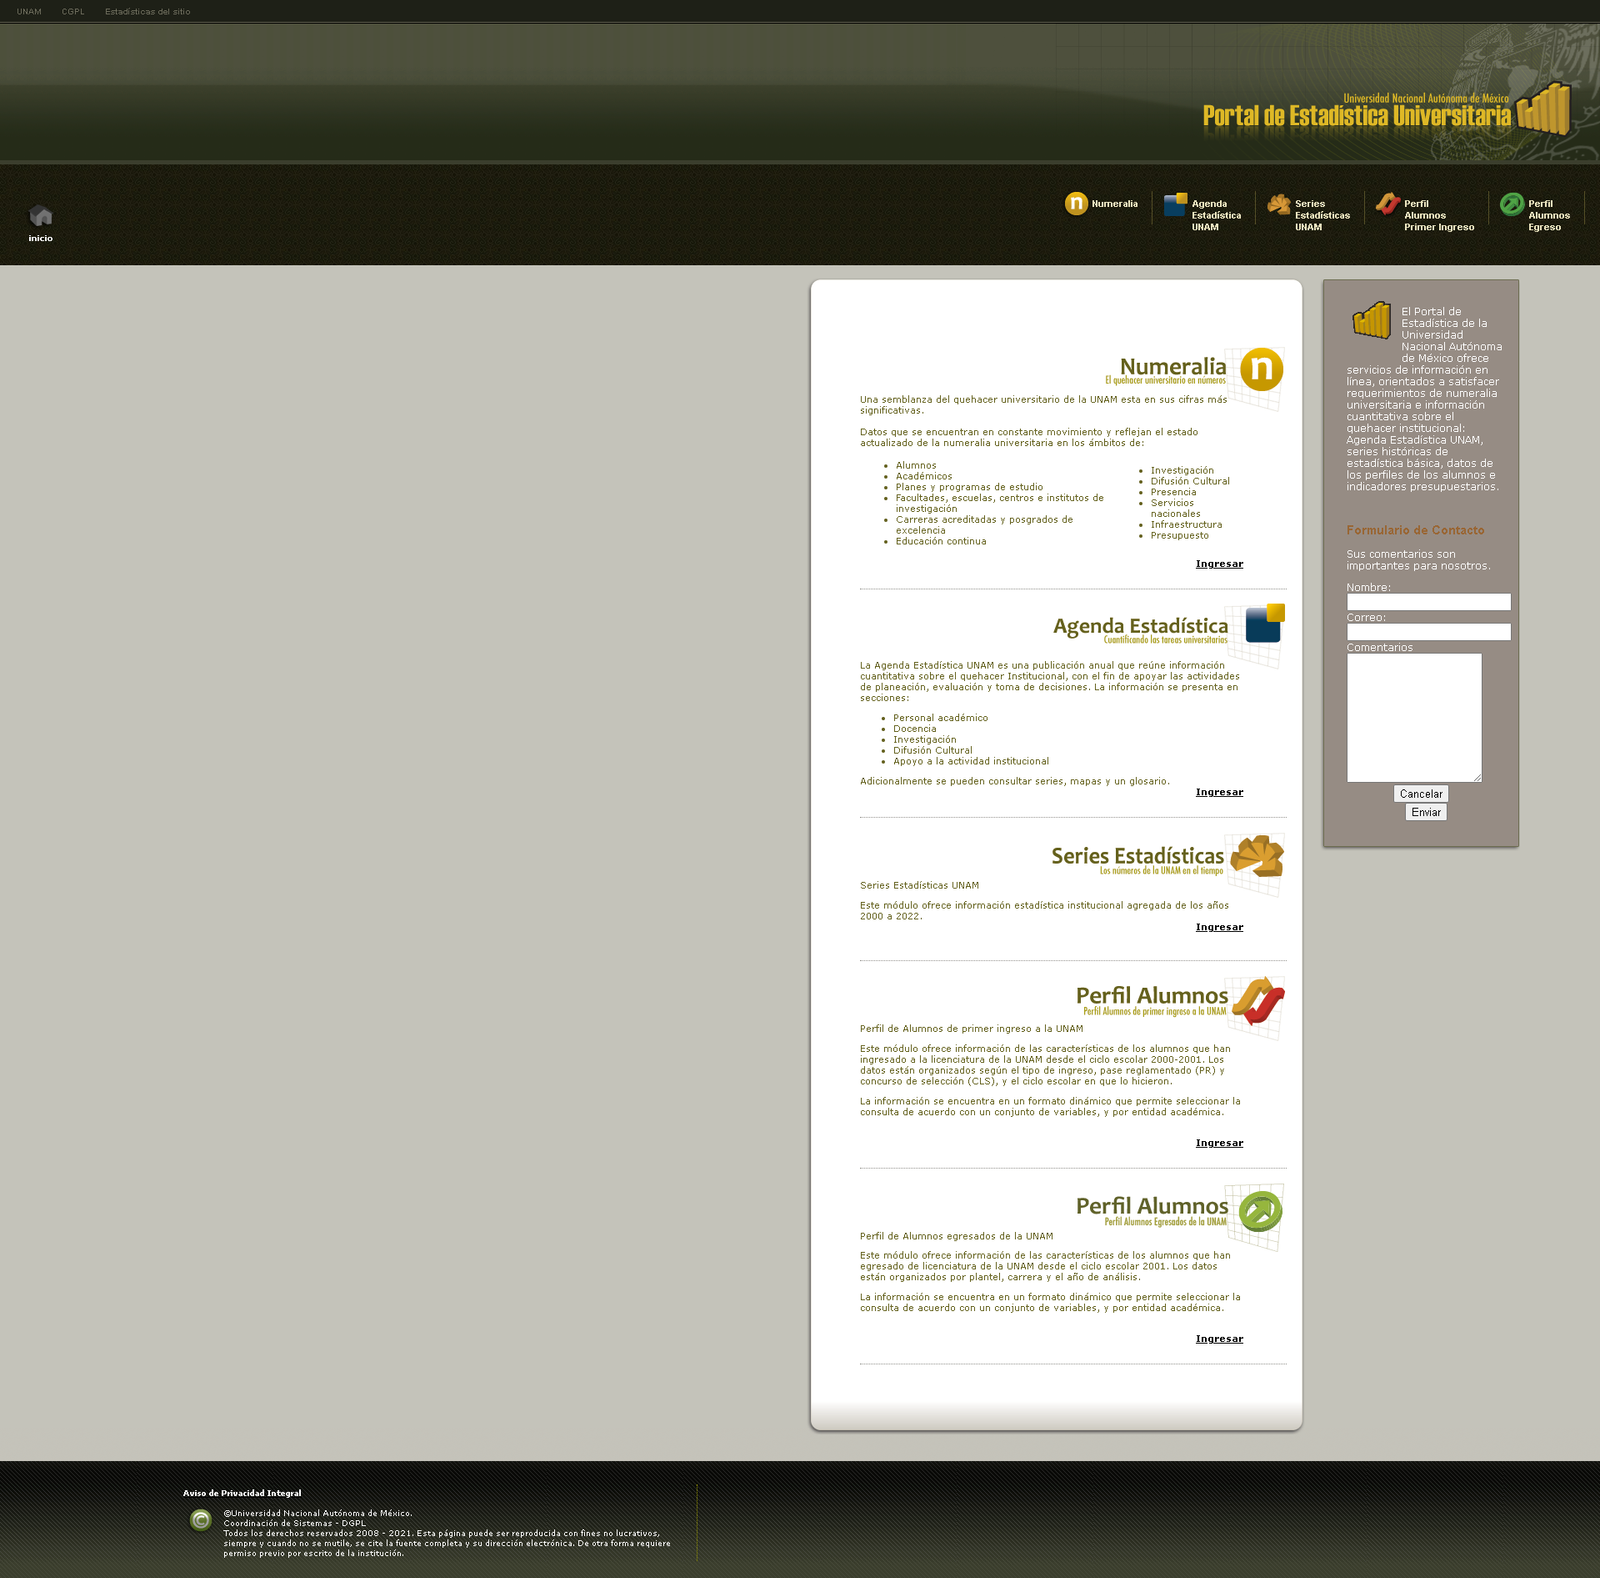Open UNAM link in top bar

(29, 12)
